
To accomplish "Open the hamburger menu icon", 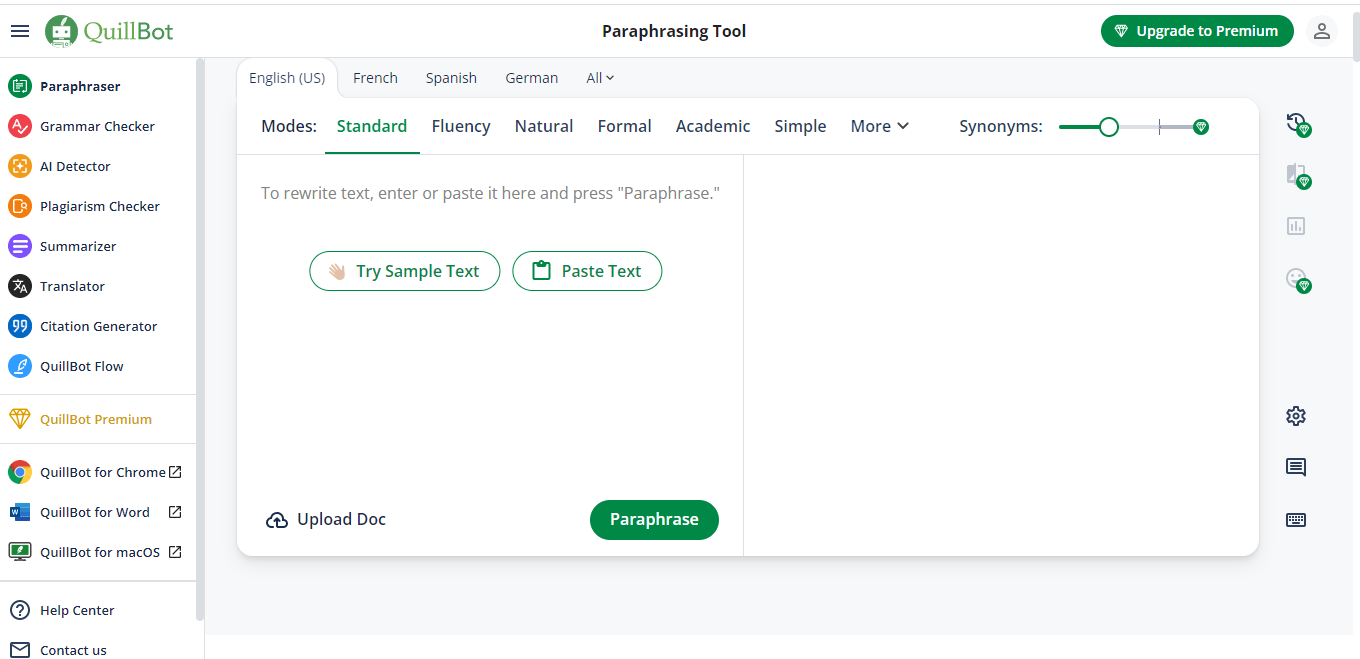I will 20,31.
